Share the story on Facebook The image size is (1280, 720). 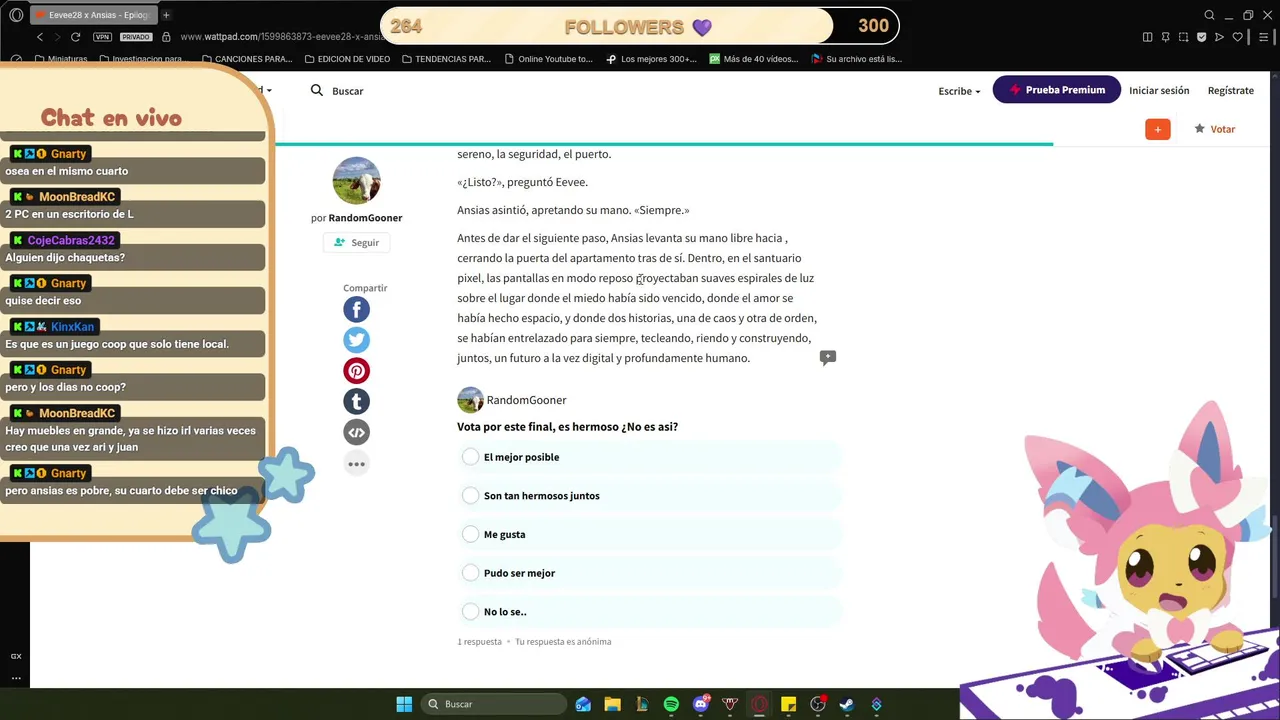point(356,309)
